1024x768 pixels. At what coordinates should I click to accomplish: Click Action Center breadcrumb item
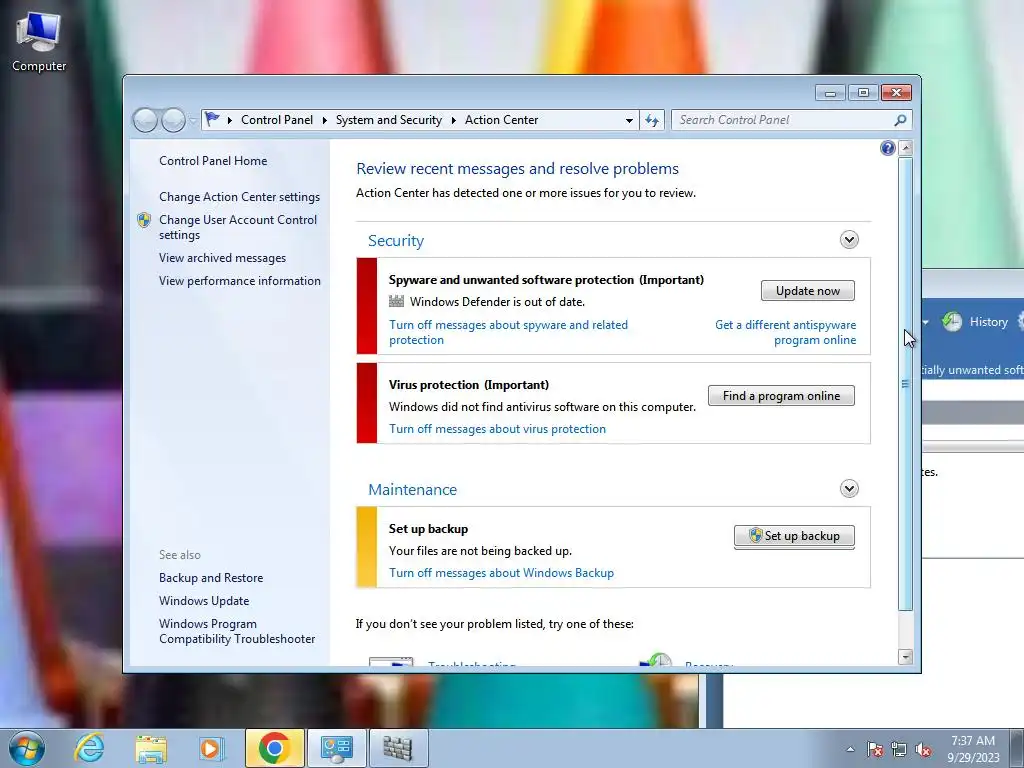coord(502,120)
